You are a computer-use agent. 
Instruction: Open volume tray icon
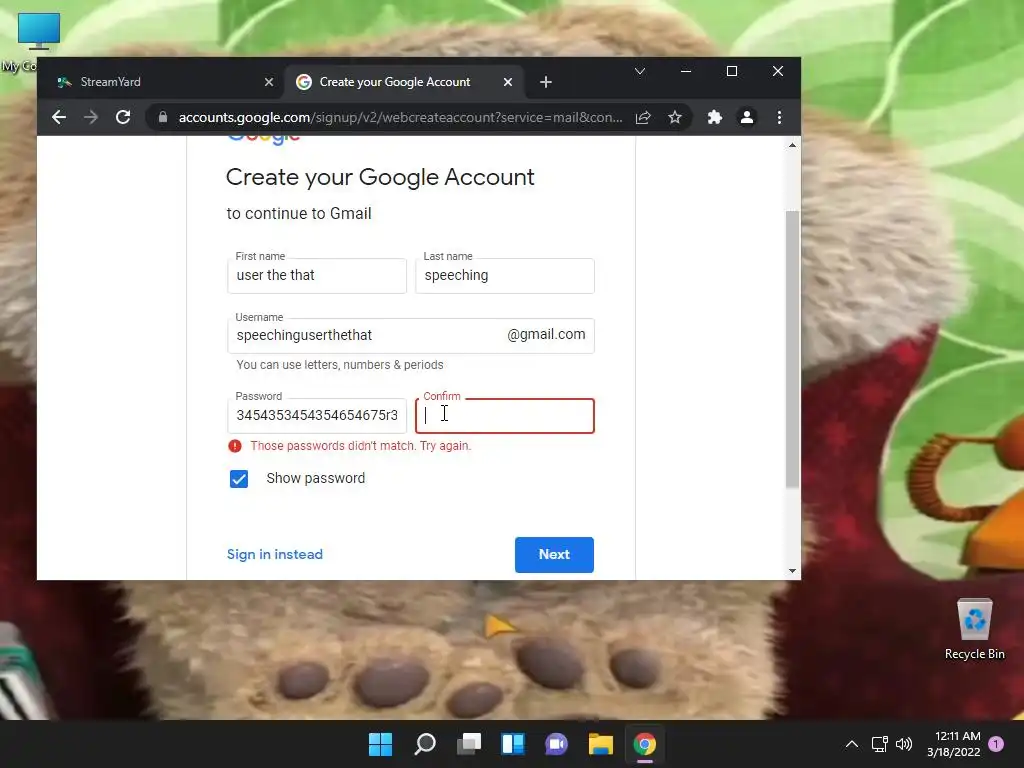pos(904,744)
